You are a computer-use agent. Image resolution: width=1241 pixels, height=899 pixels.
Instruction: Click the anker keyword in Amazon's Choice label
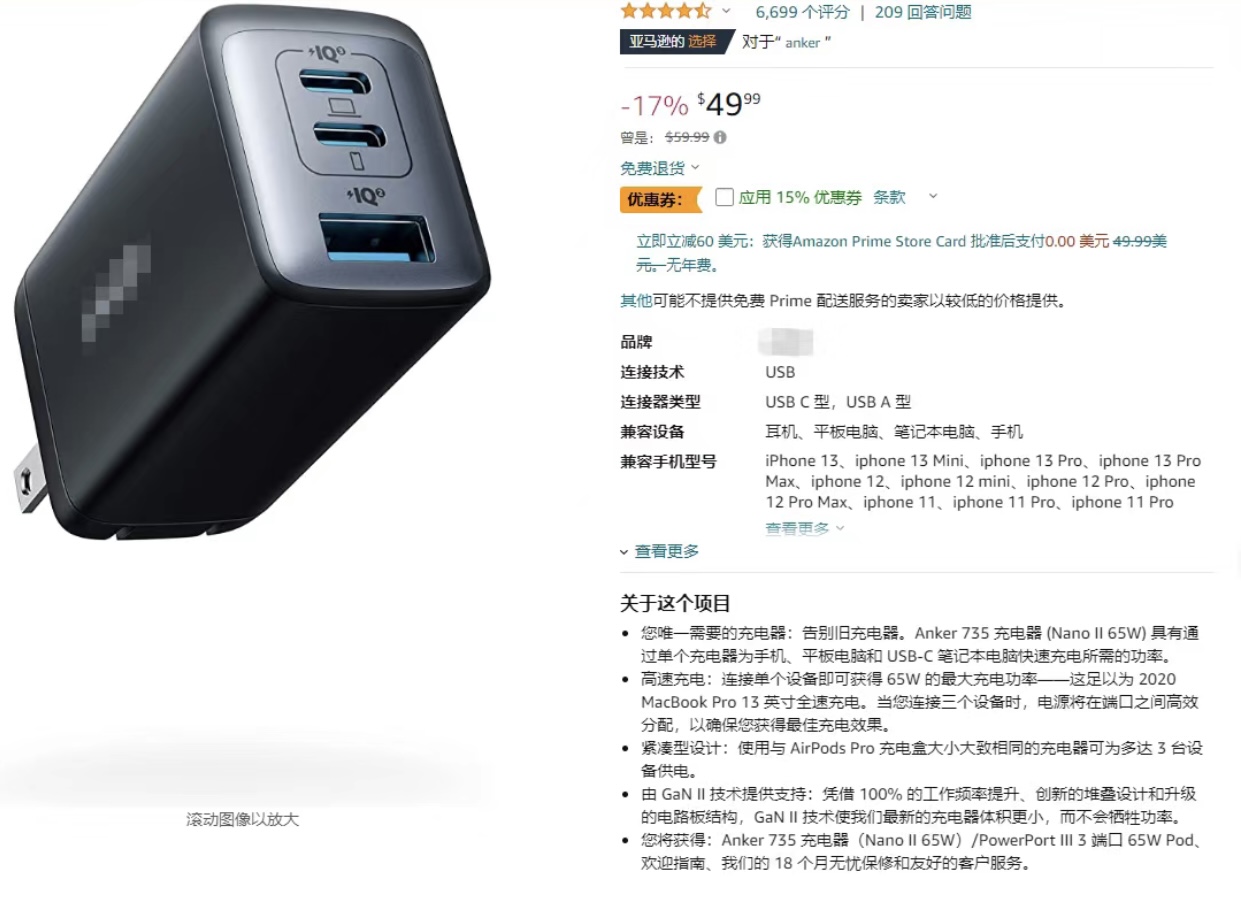[803, 42]
